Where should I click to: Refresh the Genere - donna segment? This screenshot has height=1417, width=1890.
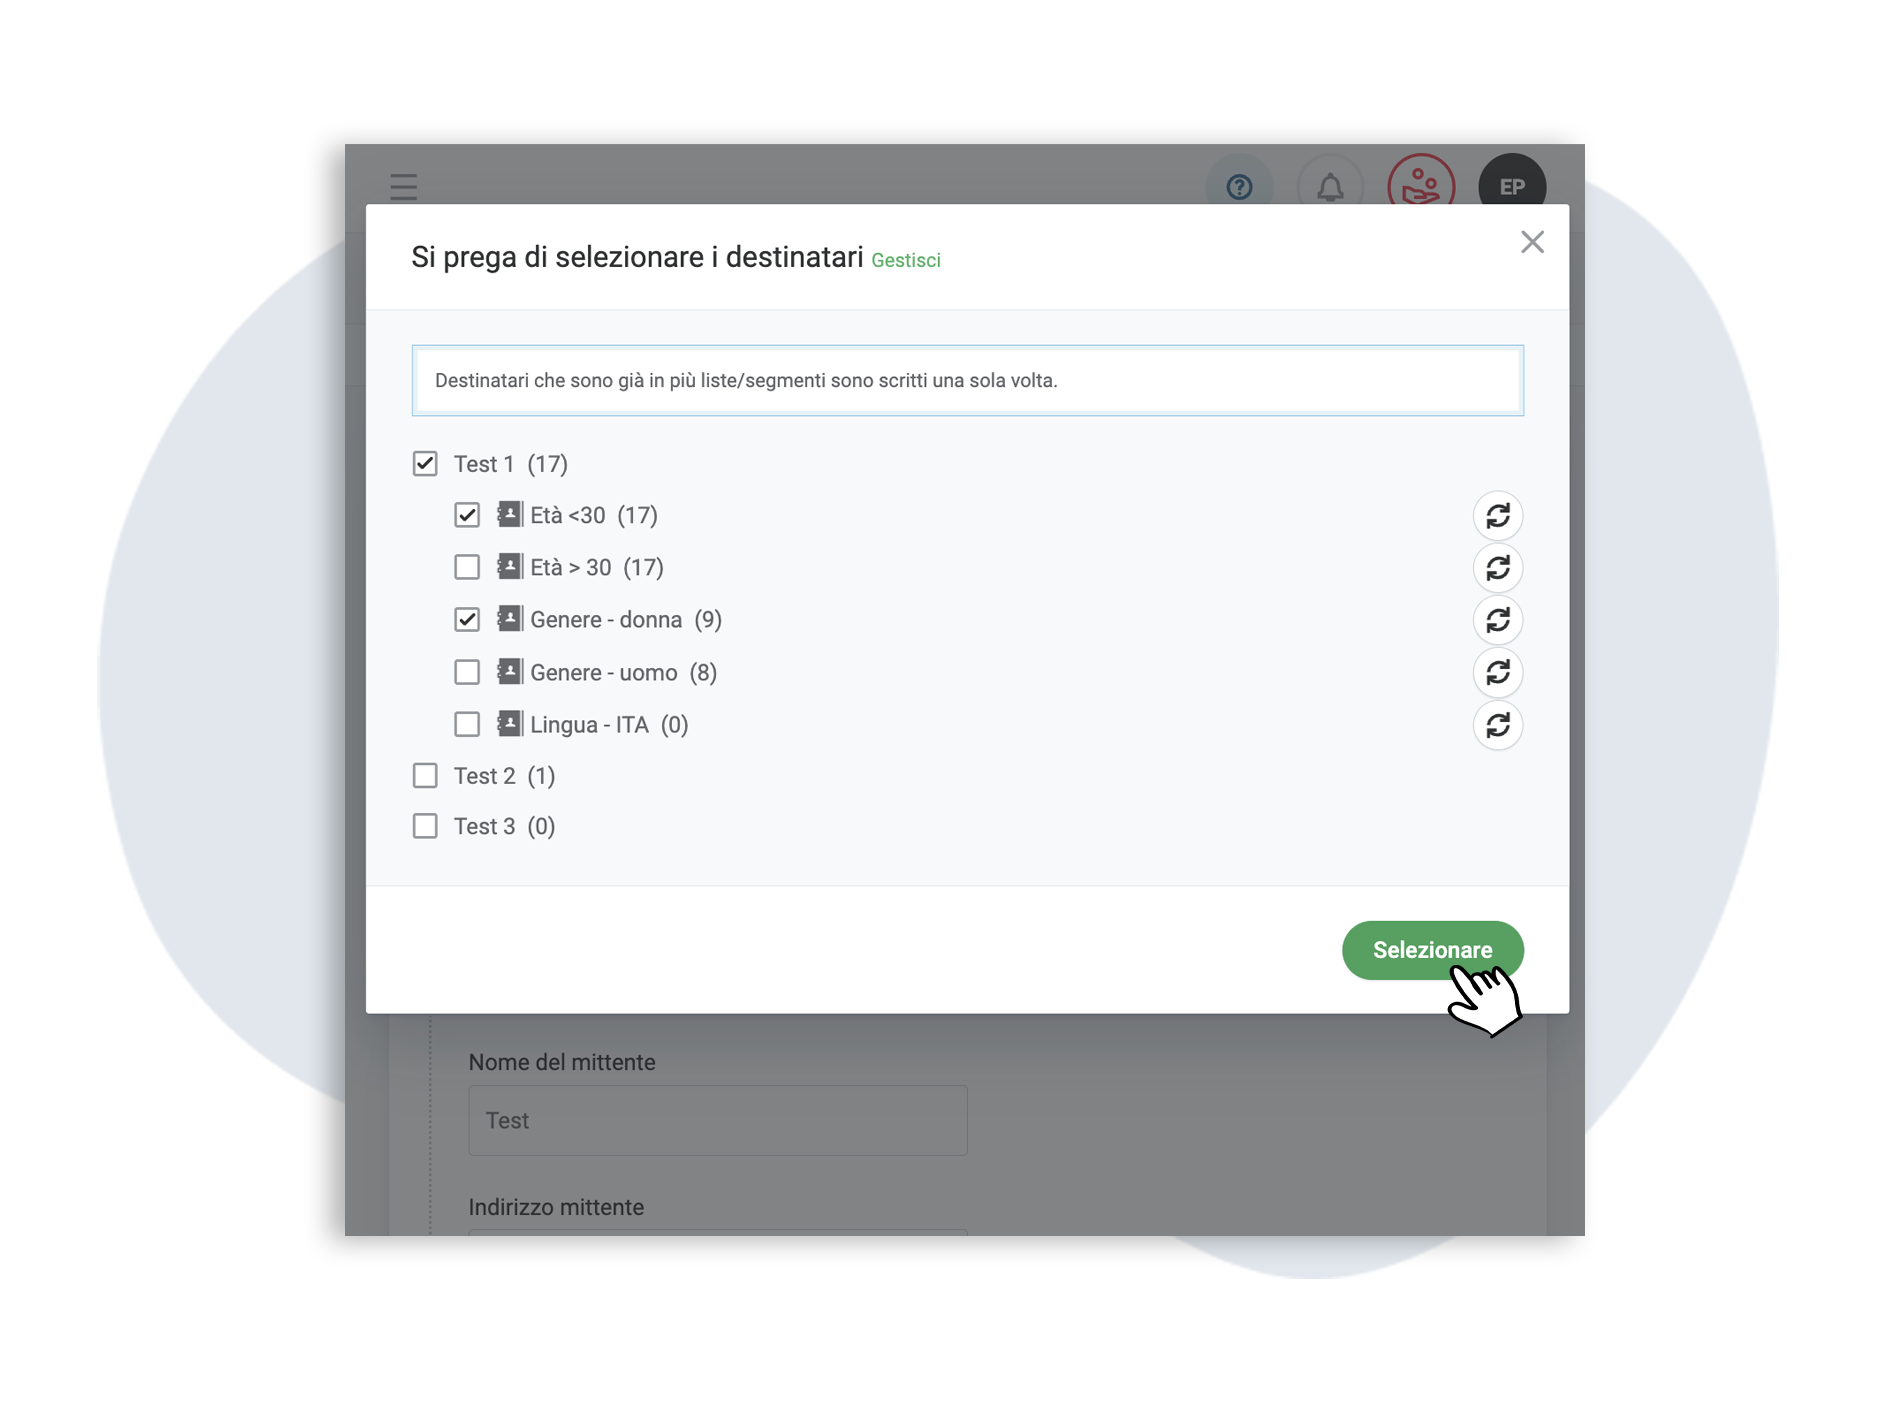(1497, 620)
